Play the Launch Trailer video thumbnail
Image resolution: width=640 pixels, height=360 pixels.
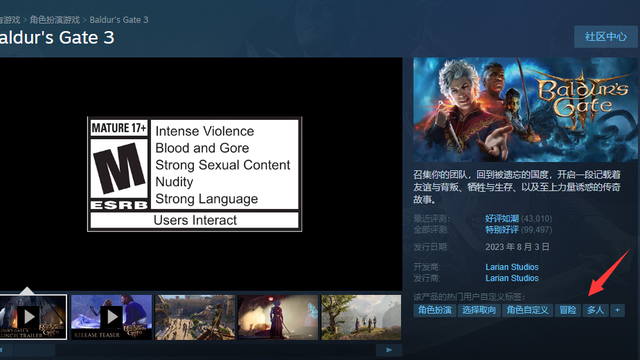tap(33, 317)
